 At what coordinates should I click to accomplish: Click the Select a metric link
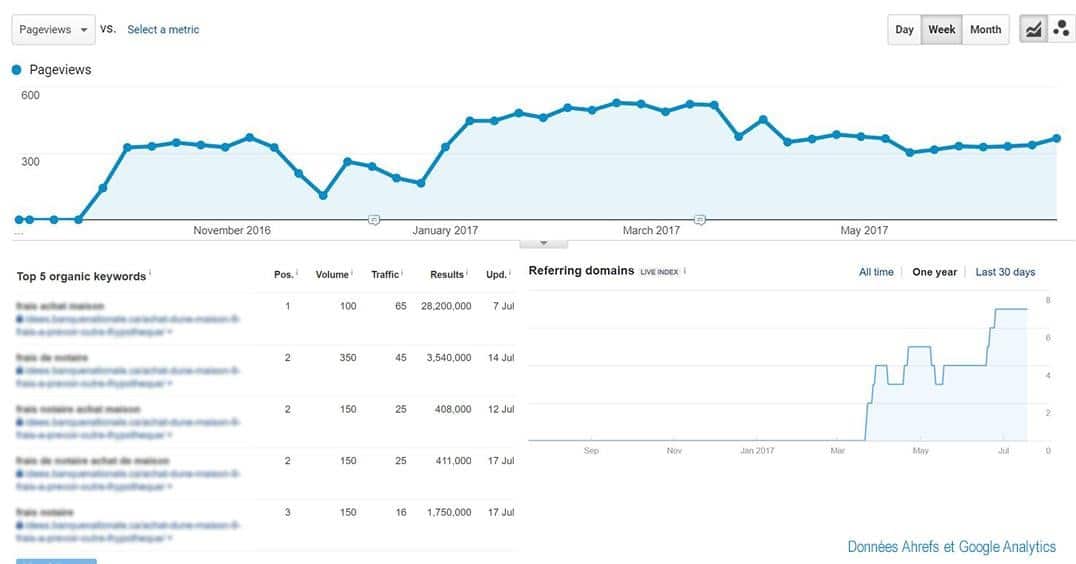tap(163, 30)
